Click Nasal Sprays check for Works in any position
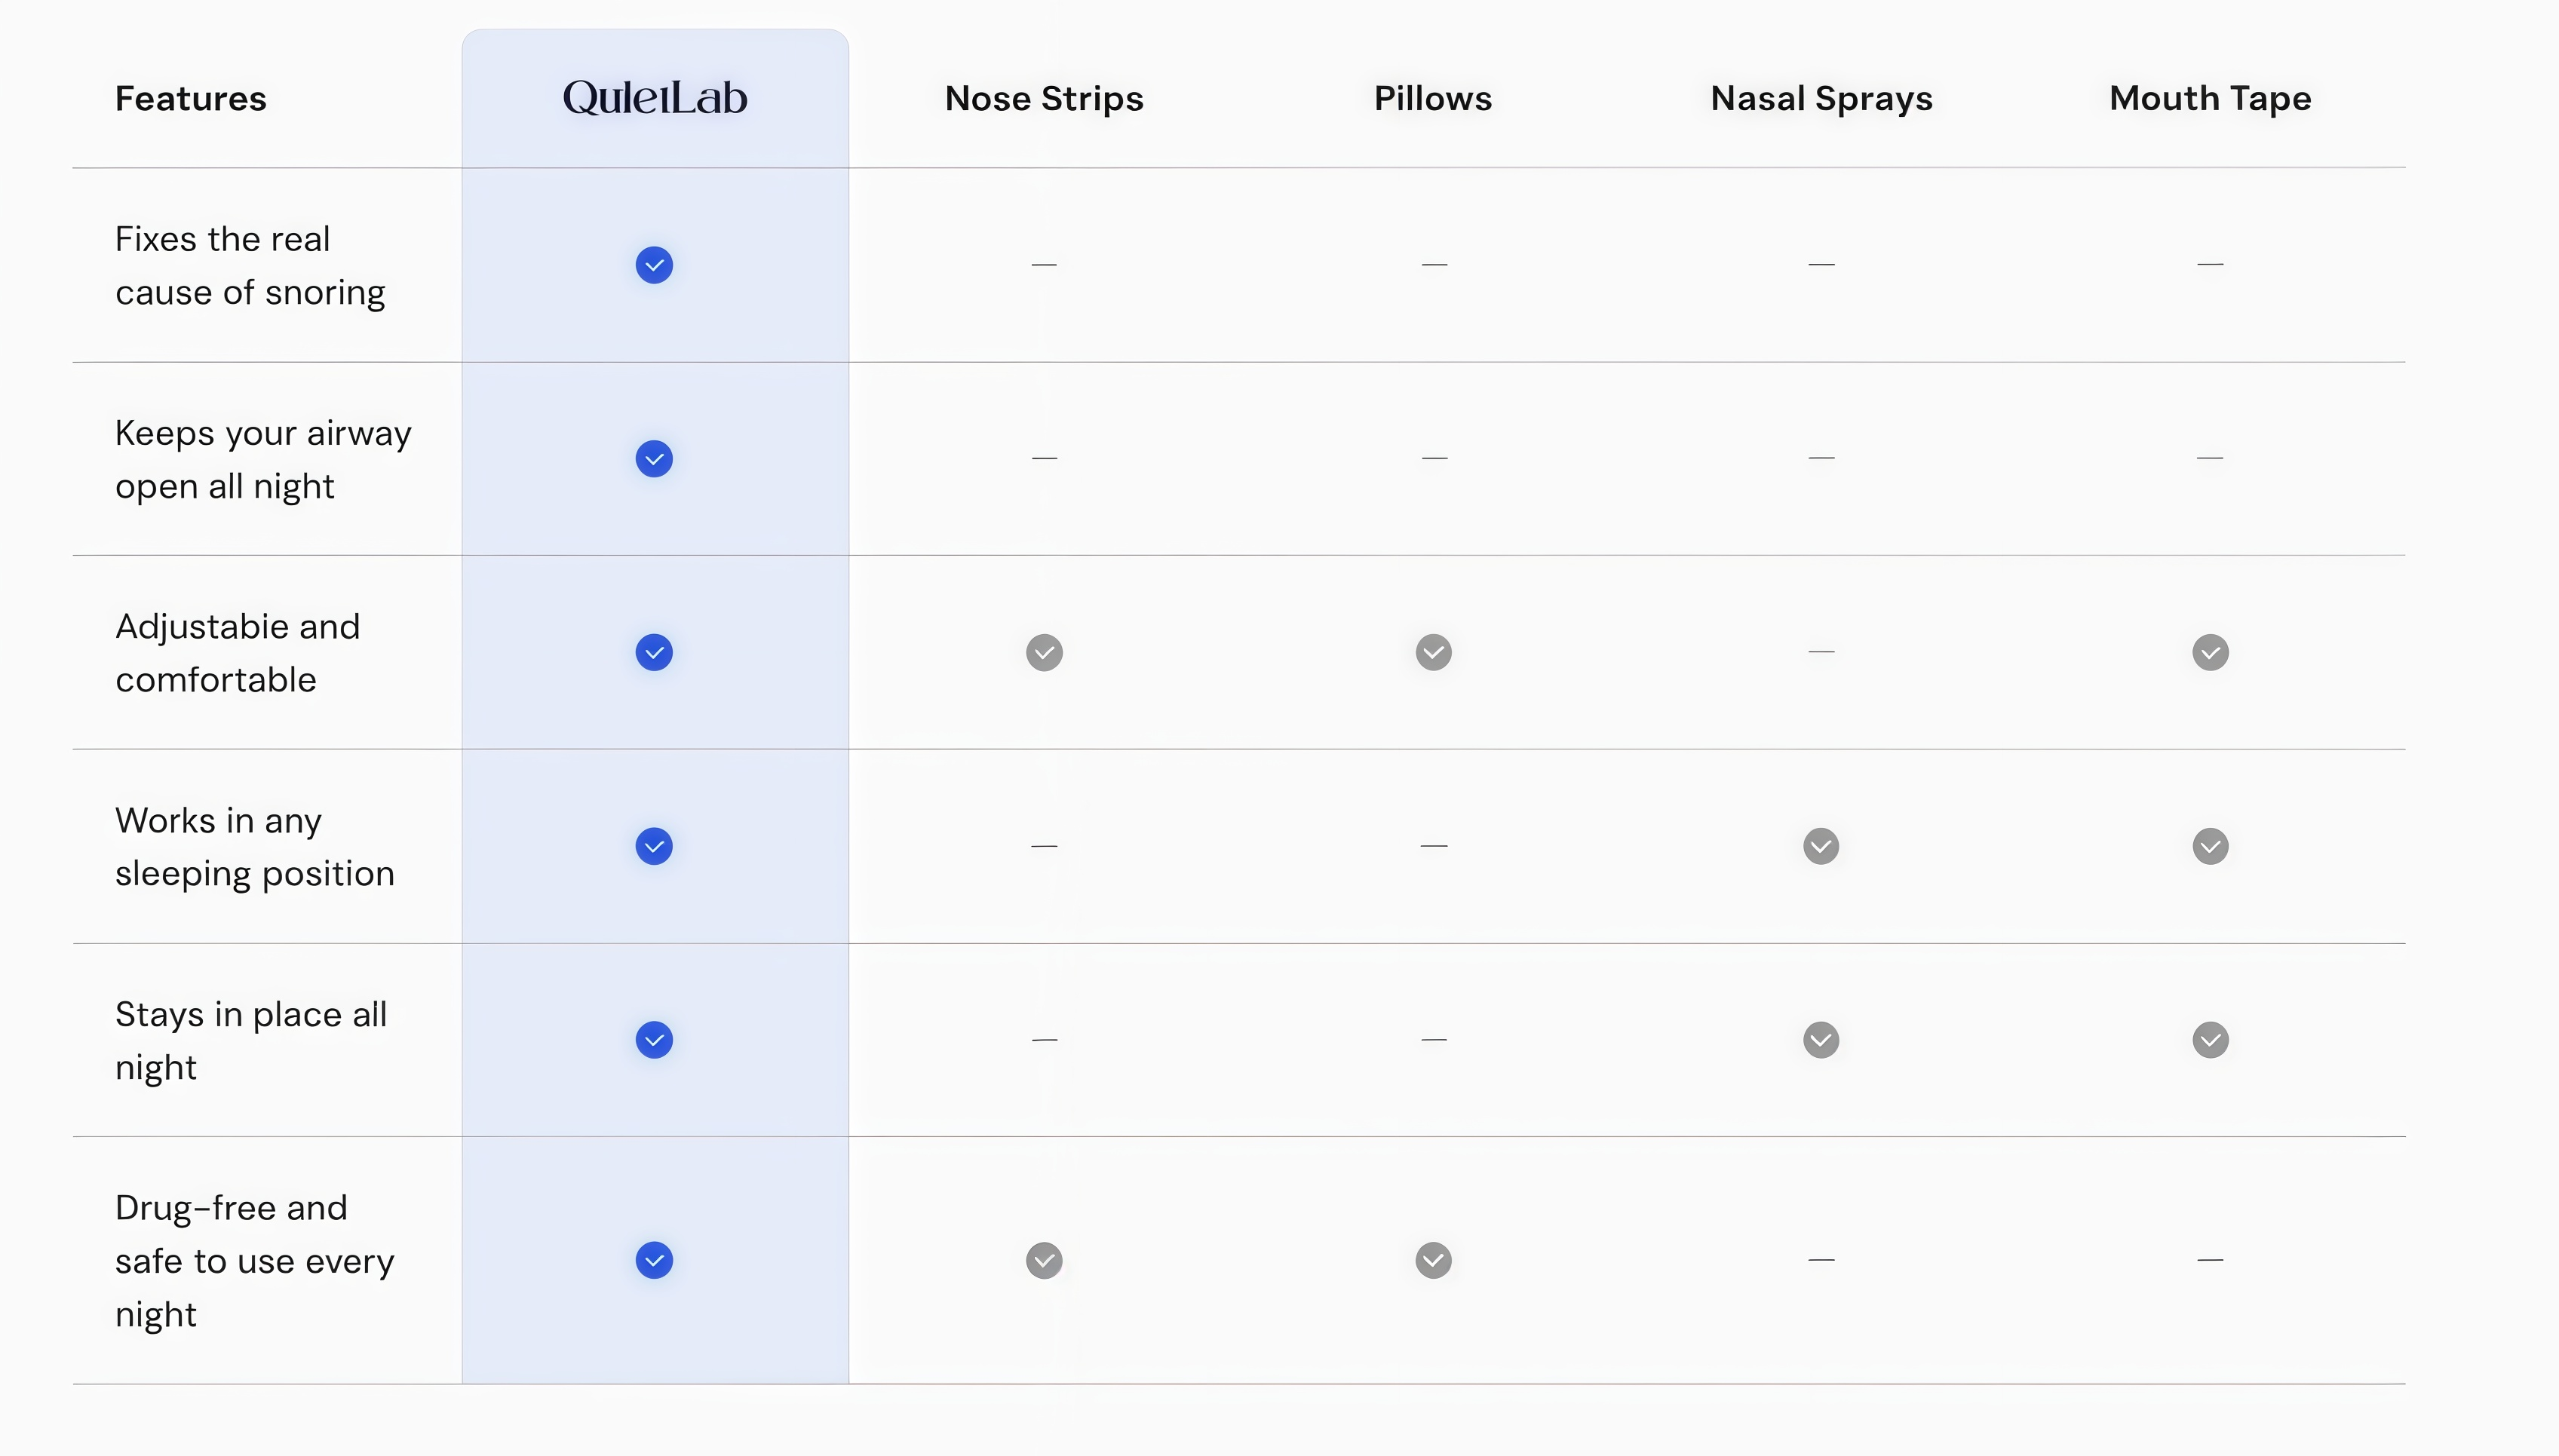Viewport: 2559px width, 1456px height. click(x=1821, y=846)
